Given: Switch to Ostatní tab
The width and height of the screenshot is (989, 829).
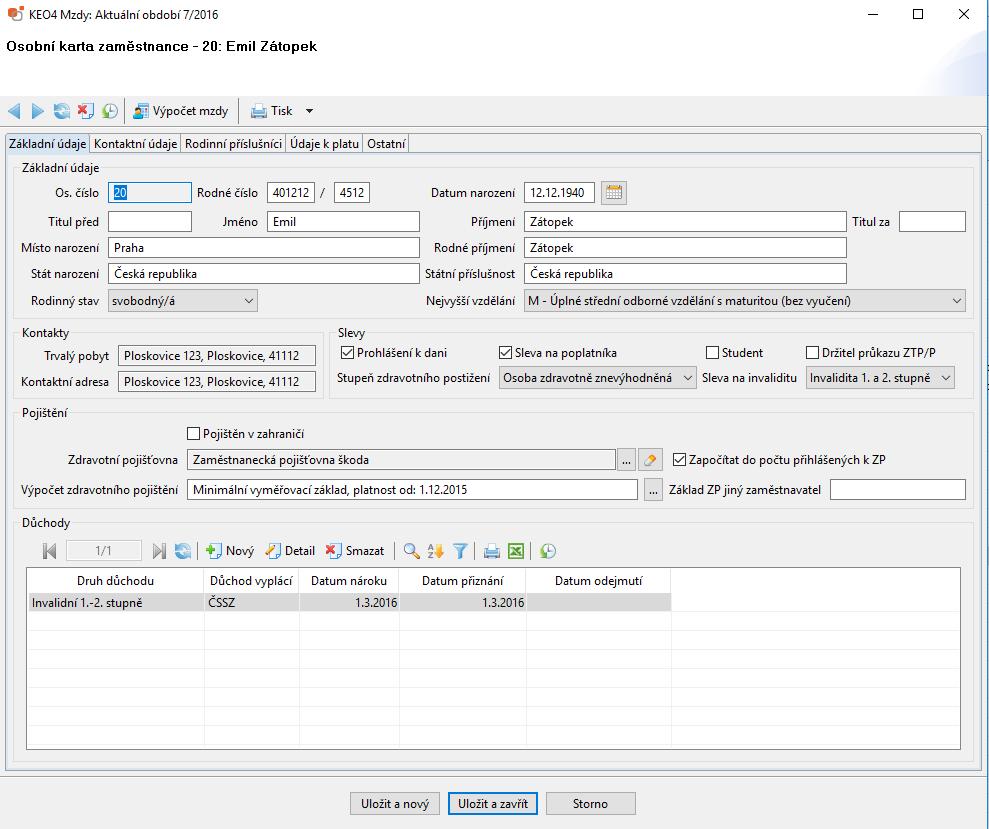Looking at the screenshot, I should pyautogui.click(x=386, y=144).
